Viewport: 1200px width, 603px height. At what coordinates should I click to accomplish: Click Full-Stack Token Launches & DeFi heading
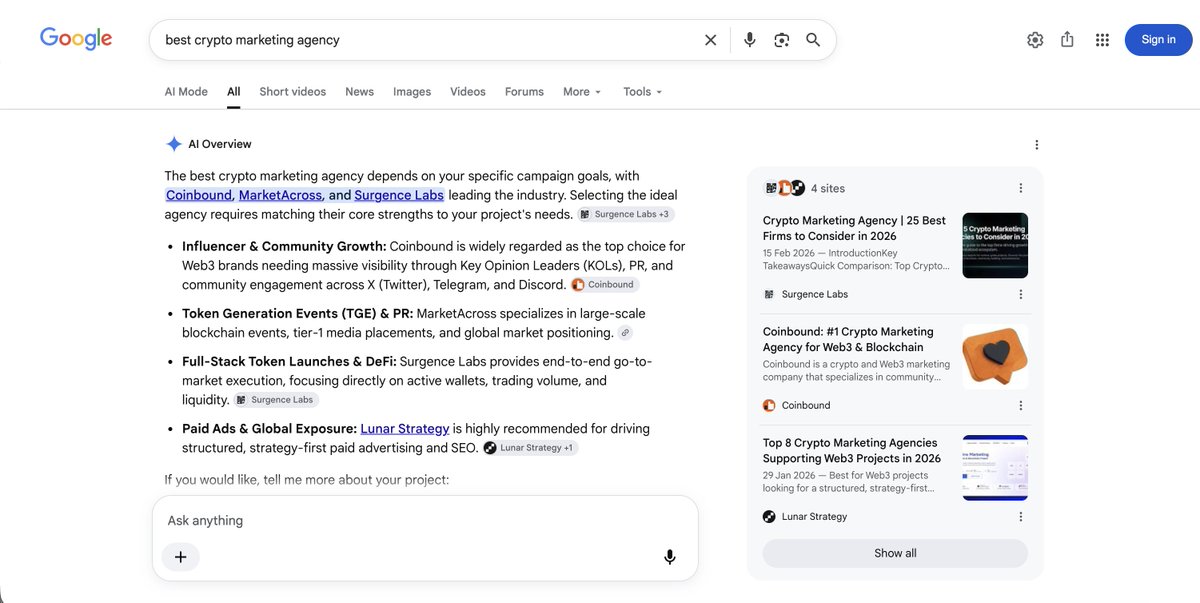pos(289,361)
